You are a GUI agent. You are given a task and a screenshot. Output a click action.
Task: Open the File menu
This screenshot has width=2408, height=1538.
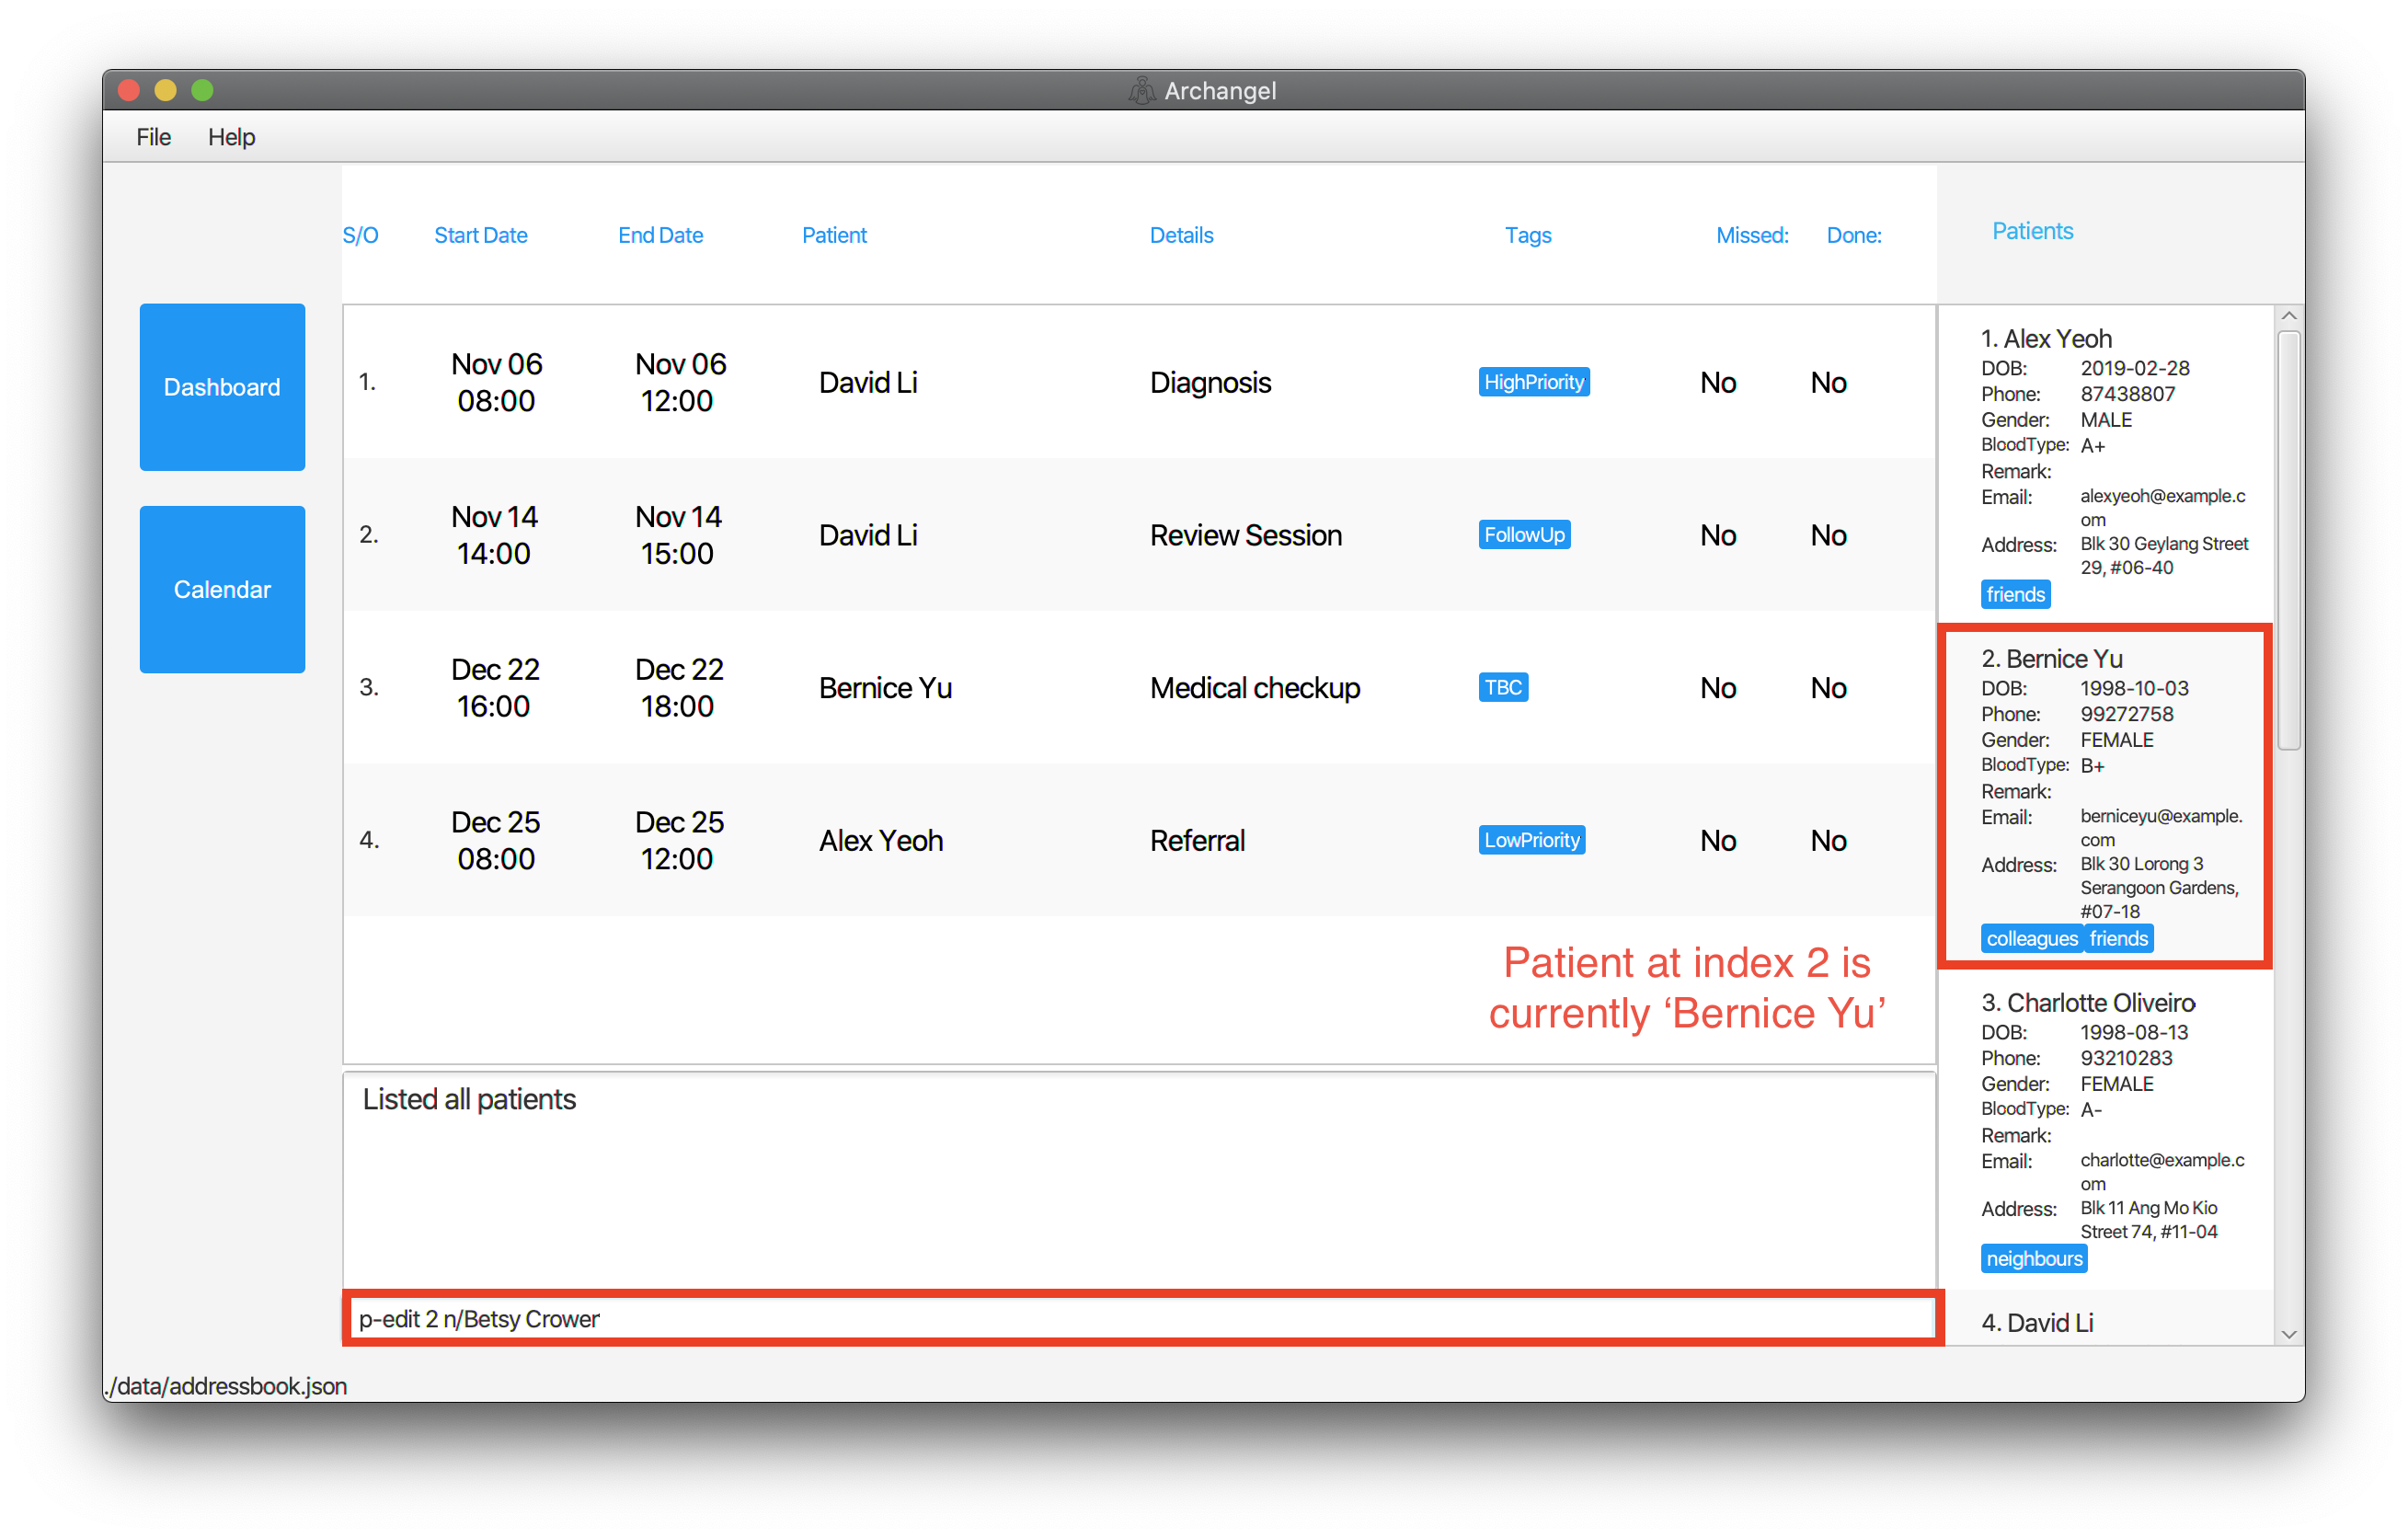click(x=153, y=137)
